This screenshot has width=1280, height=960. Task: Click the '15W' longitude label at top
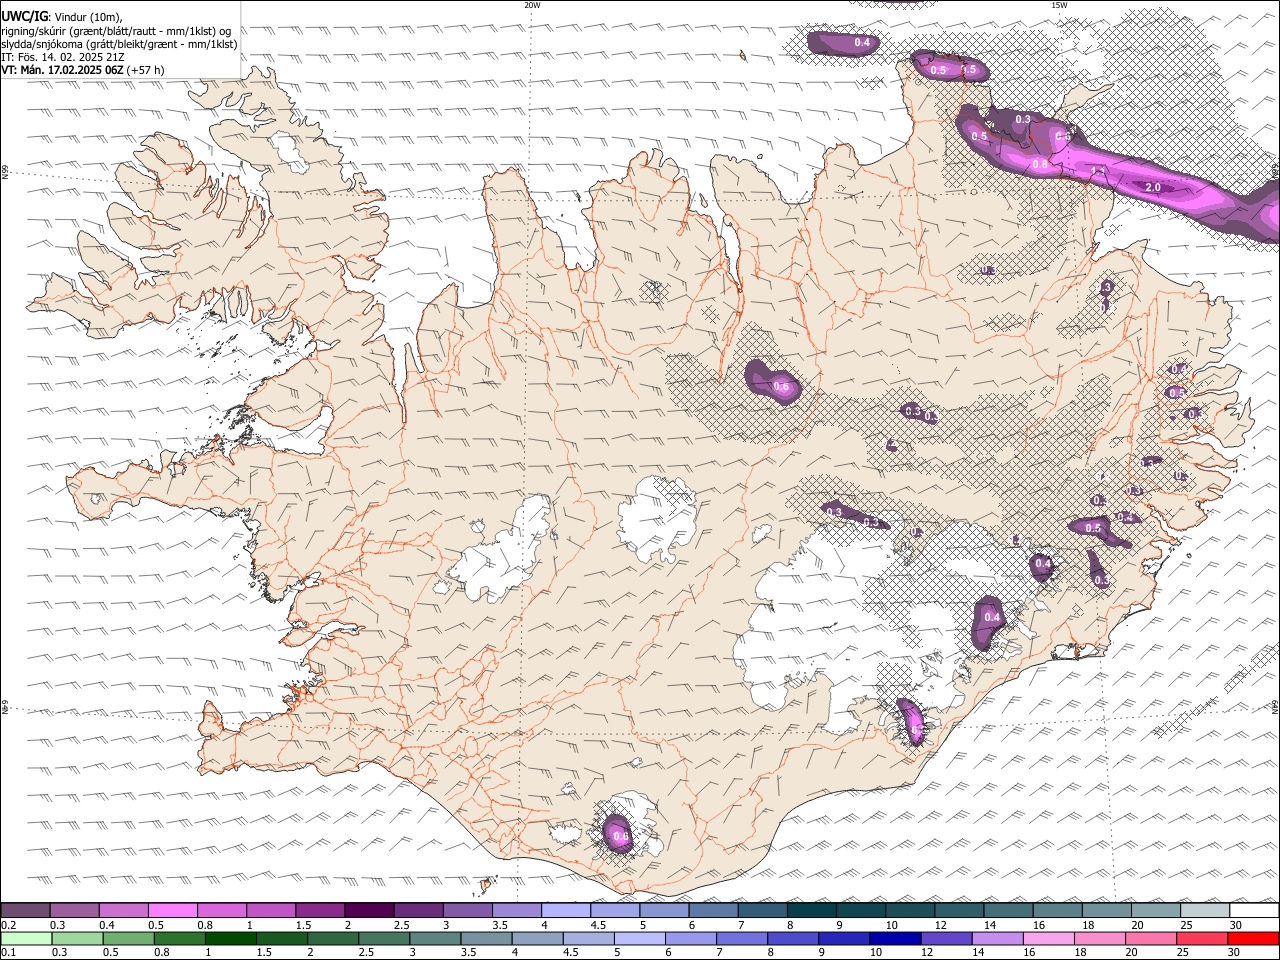1059,5
